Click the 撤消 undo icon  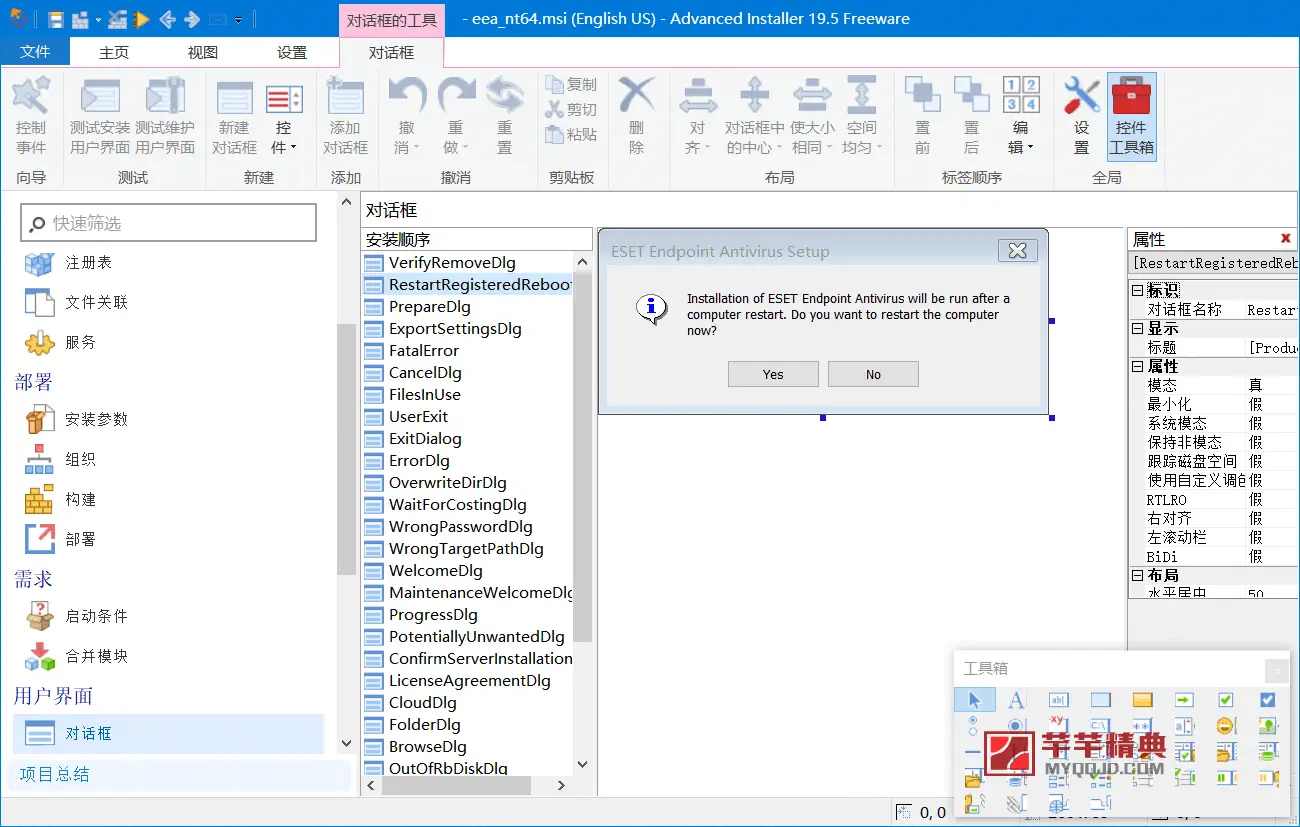(x=406, y=95)
